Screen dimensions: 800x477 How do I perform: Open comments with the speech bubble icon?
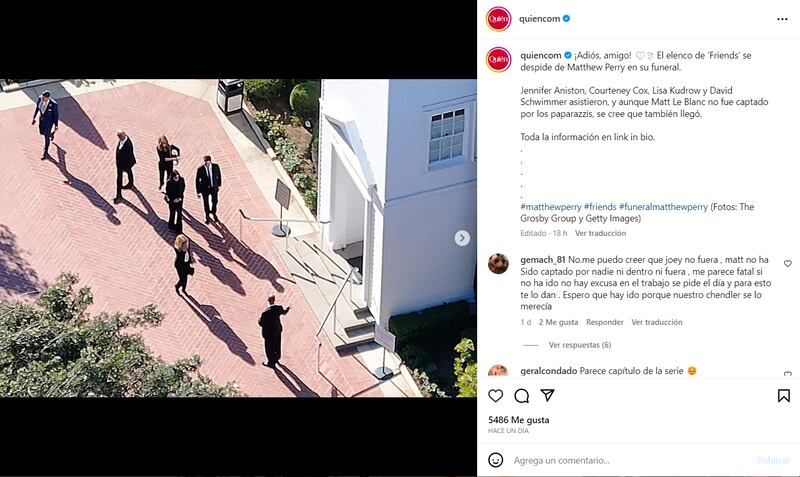click(521, 395)
